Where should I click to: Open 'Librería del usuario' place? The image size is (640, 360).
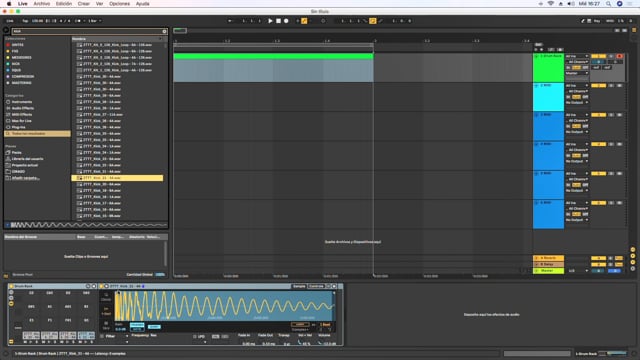click(27, 159)
